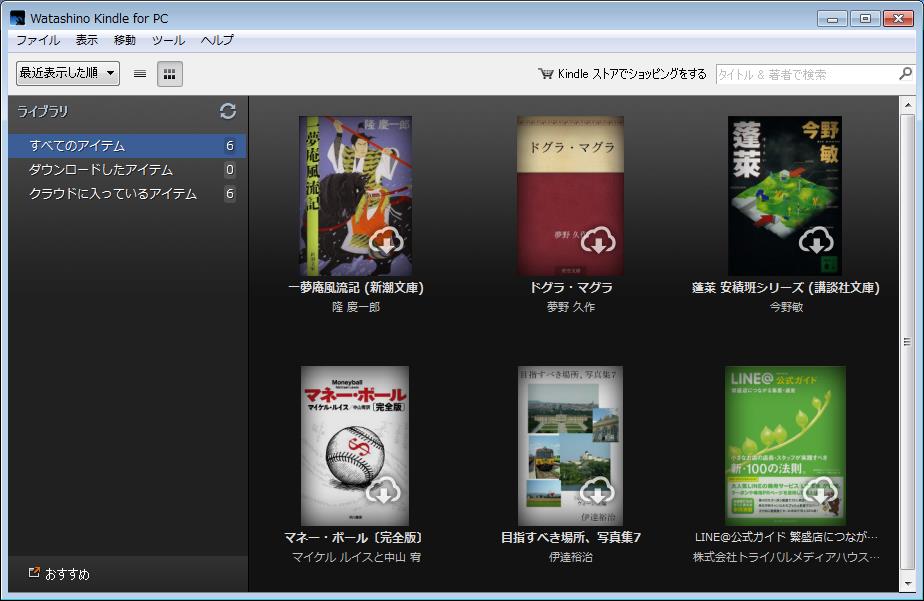Click the search magnifier icon
The image size is (924, 601).
tap(905, 74)
